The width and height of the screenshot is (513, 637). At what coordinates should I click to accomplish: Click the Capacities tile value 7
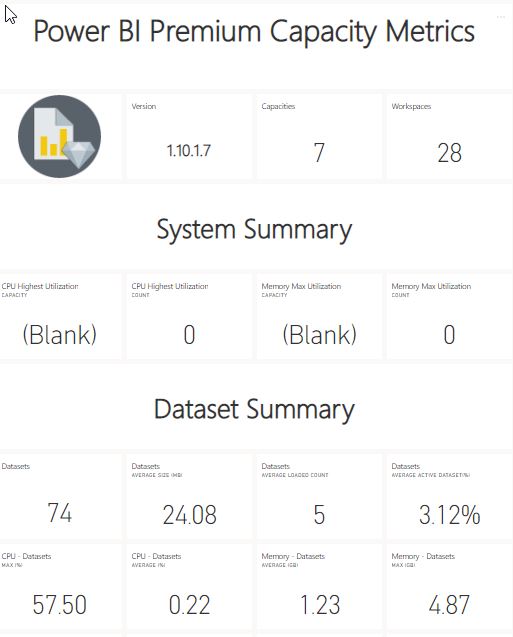[319, 153]
